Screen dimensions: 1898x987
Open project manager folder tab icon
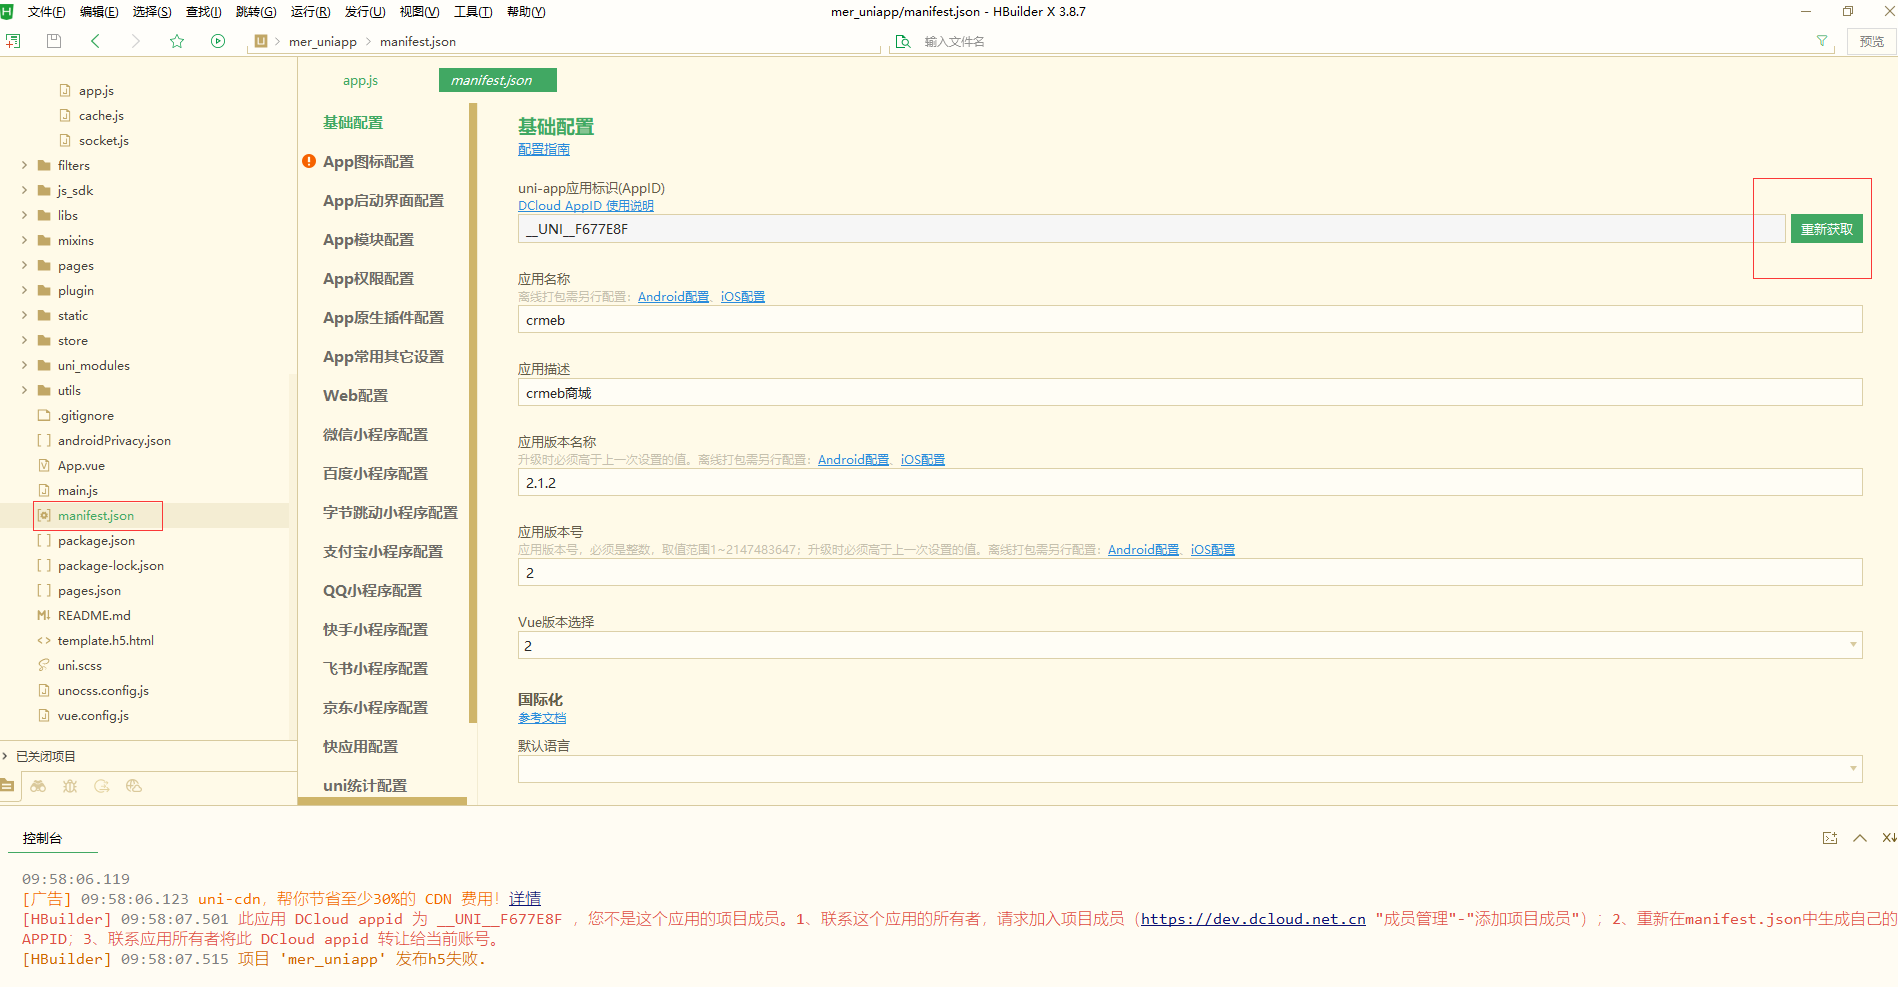click(7, 786)
